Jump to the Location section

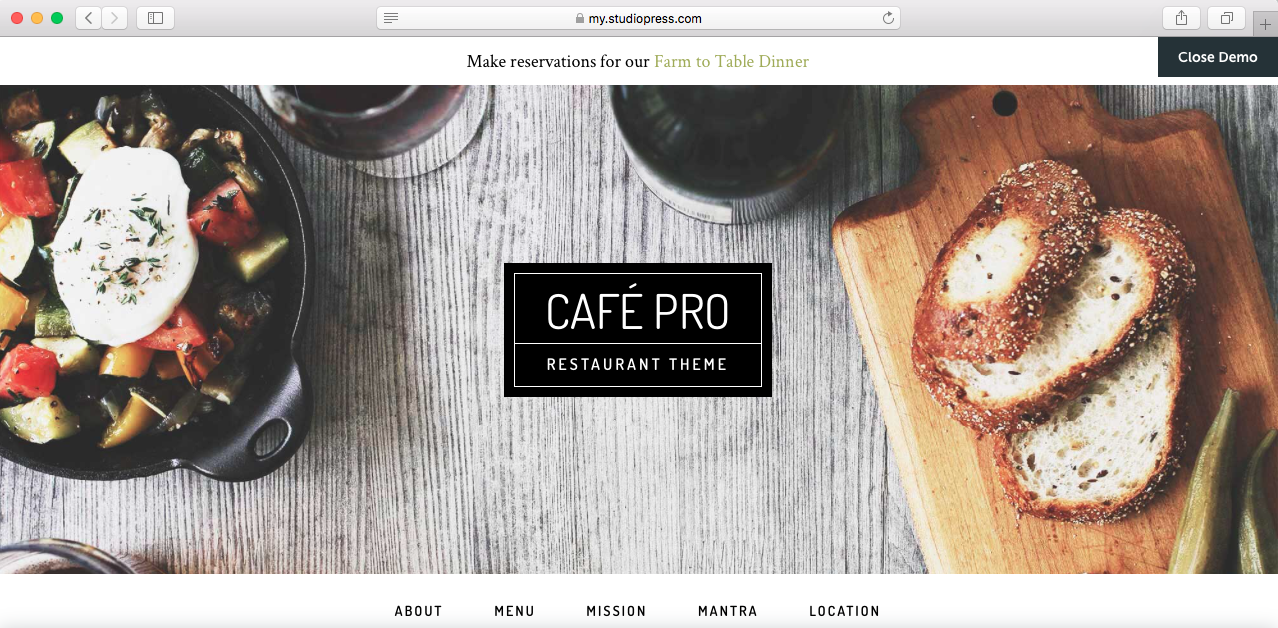coord(844,611)
